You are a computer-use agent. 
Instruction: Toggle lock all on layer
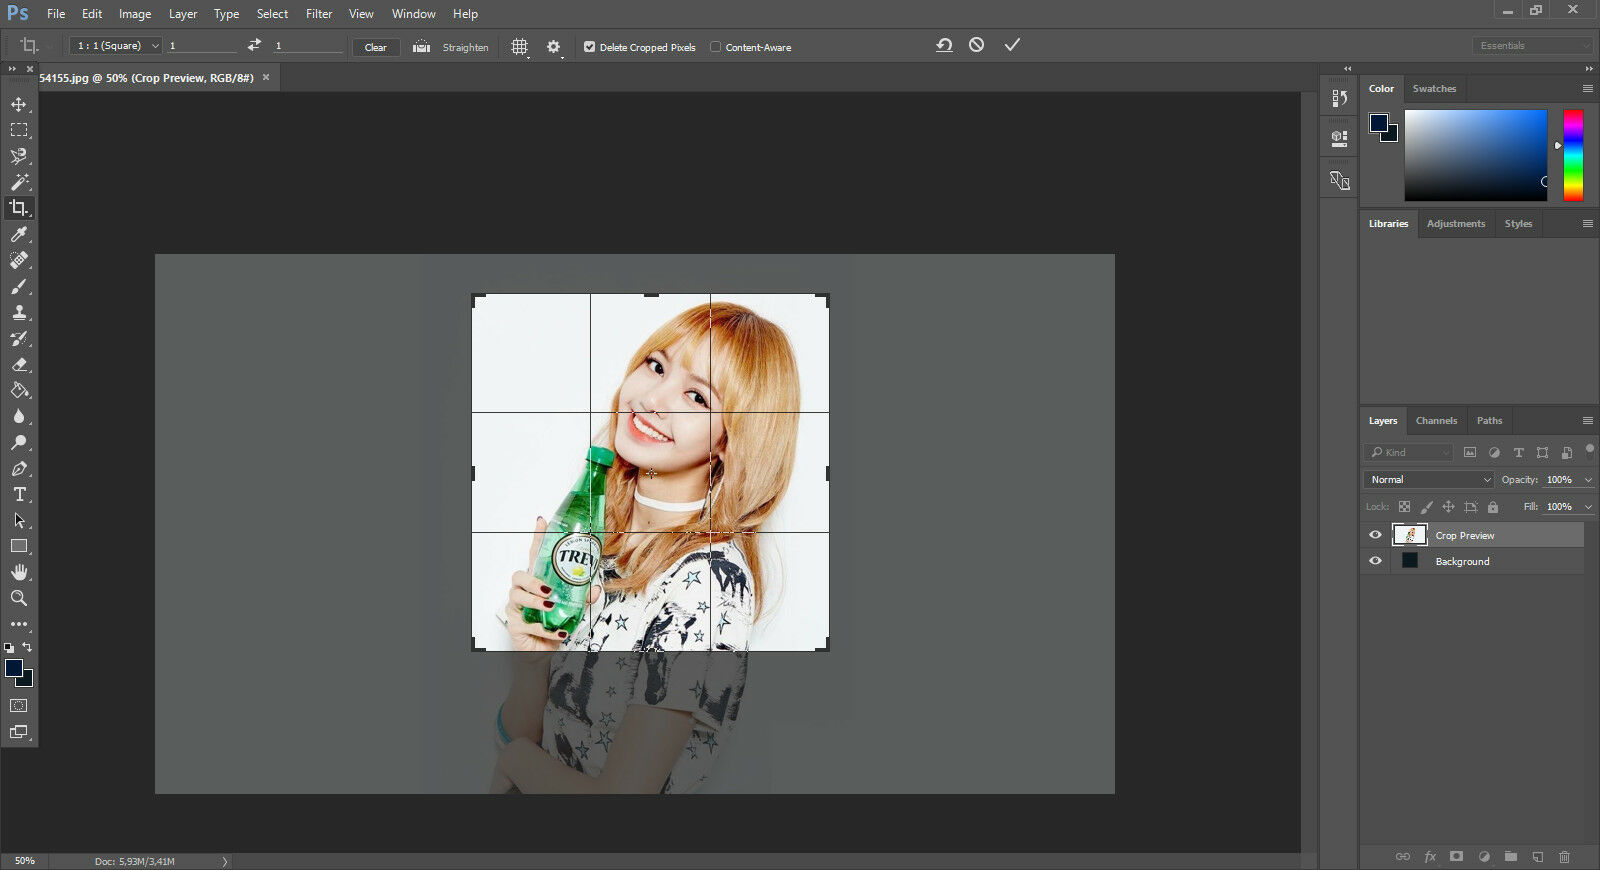(x=1493, y=507)
